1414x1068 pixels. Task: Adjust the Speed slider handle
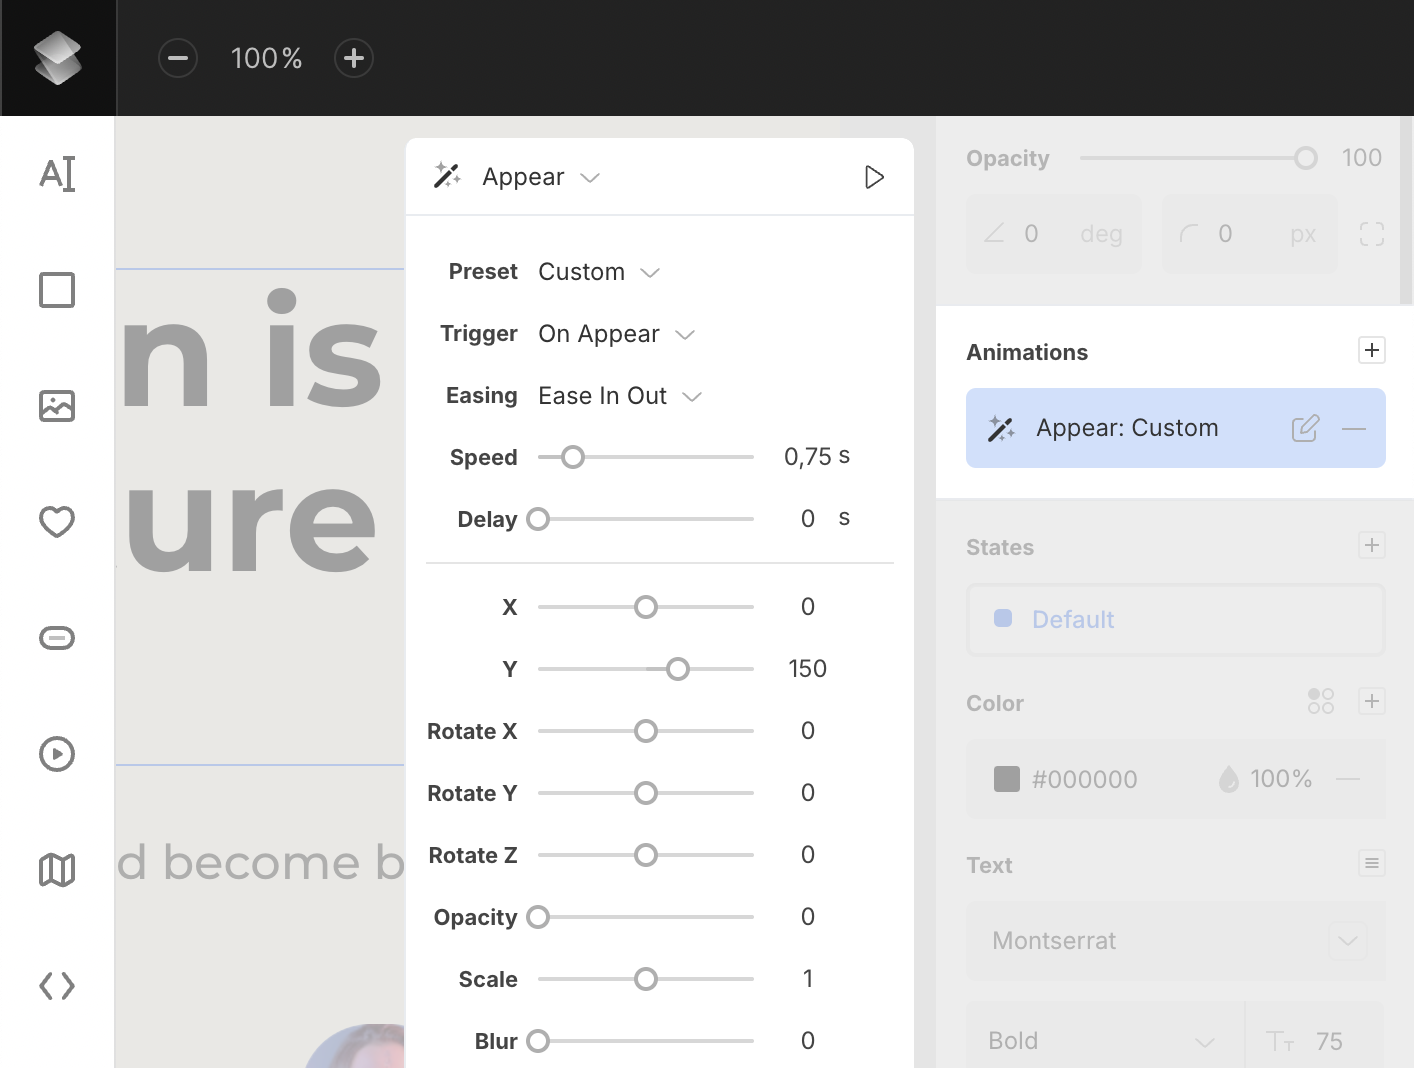click(x=573, y=457)
